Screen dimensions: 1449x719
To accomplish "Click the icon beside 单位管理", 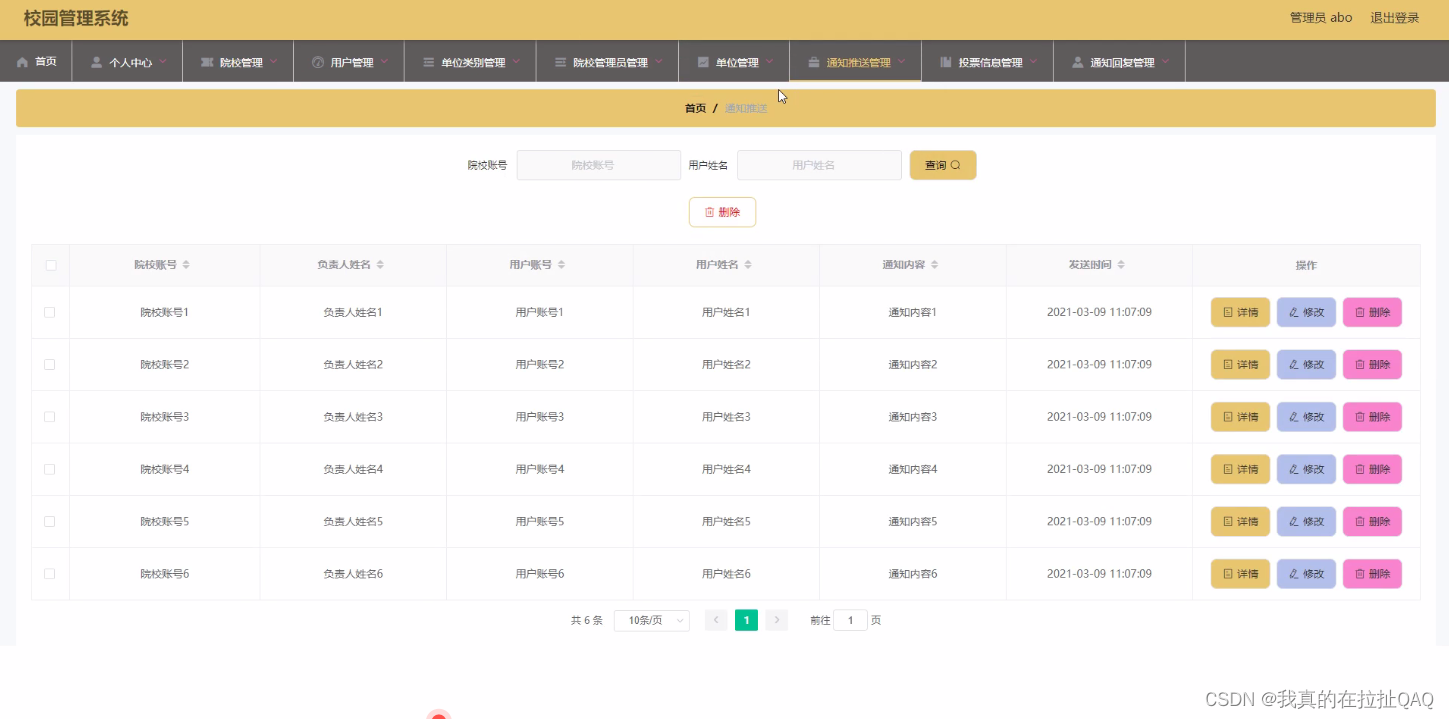I will point(703,62).
